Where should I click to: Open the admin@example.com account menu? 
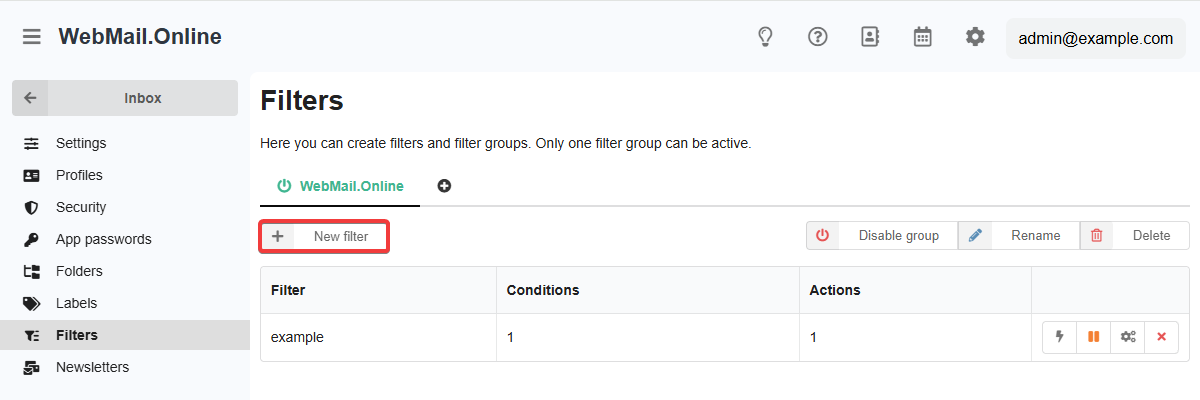pos(1095,39)
